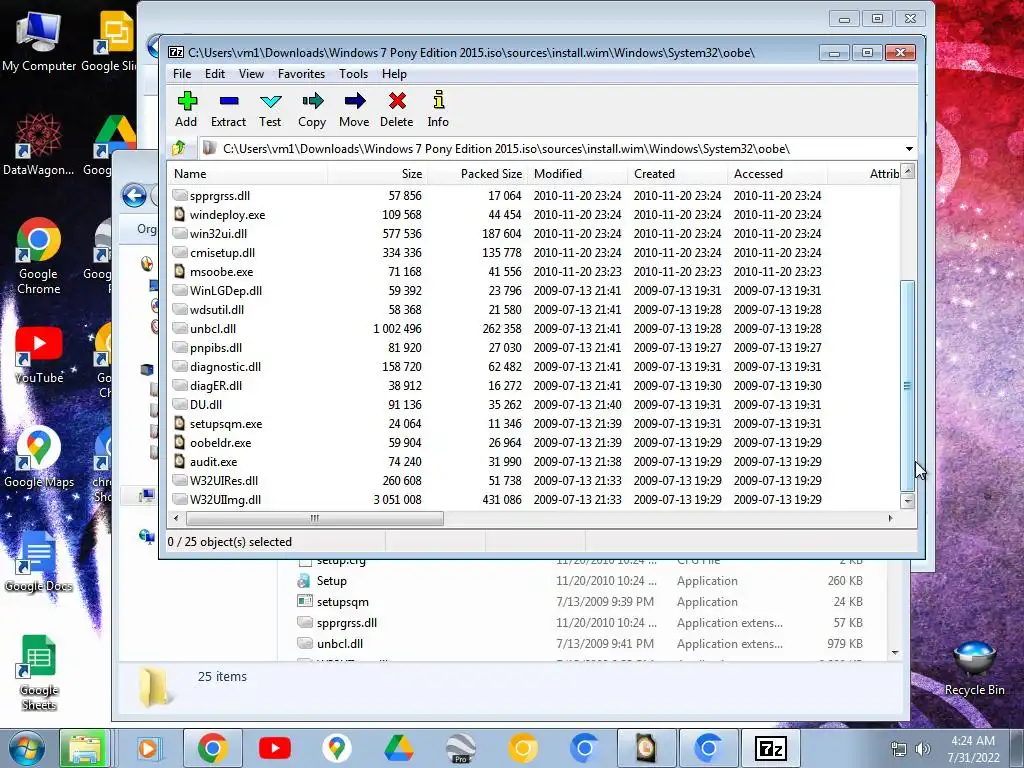The image size is (1024, 768).
Task: Click the volume icon in system tray
Action: (922, 749)
